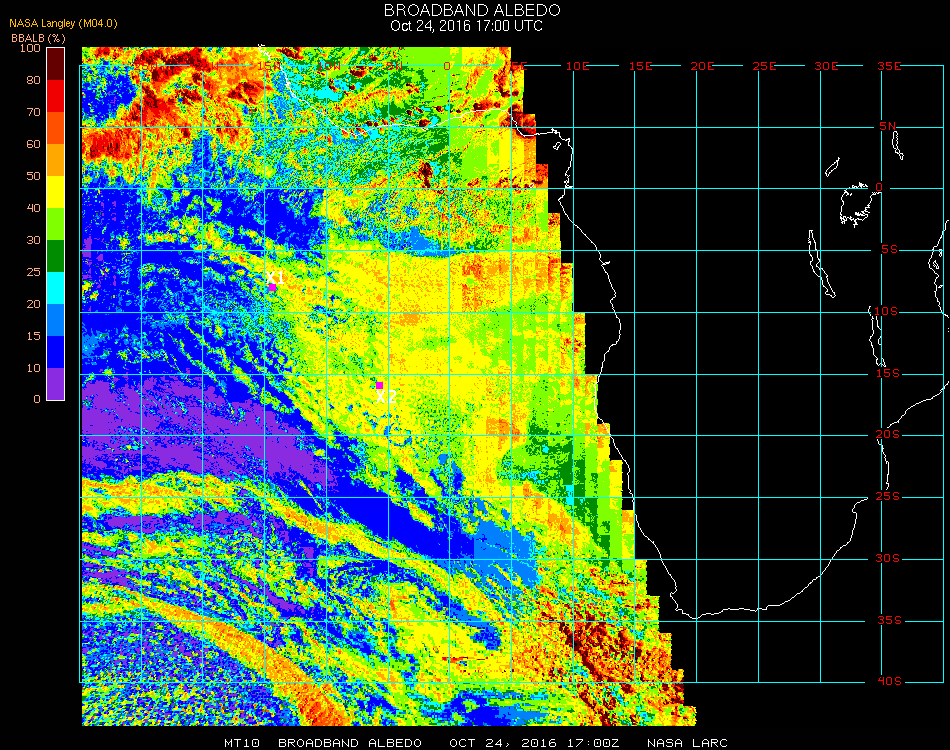This screenshot has height=750, width=950.
Task: Click the 30E longitude grid label
Action: [826, 66]
